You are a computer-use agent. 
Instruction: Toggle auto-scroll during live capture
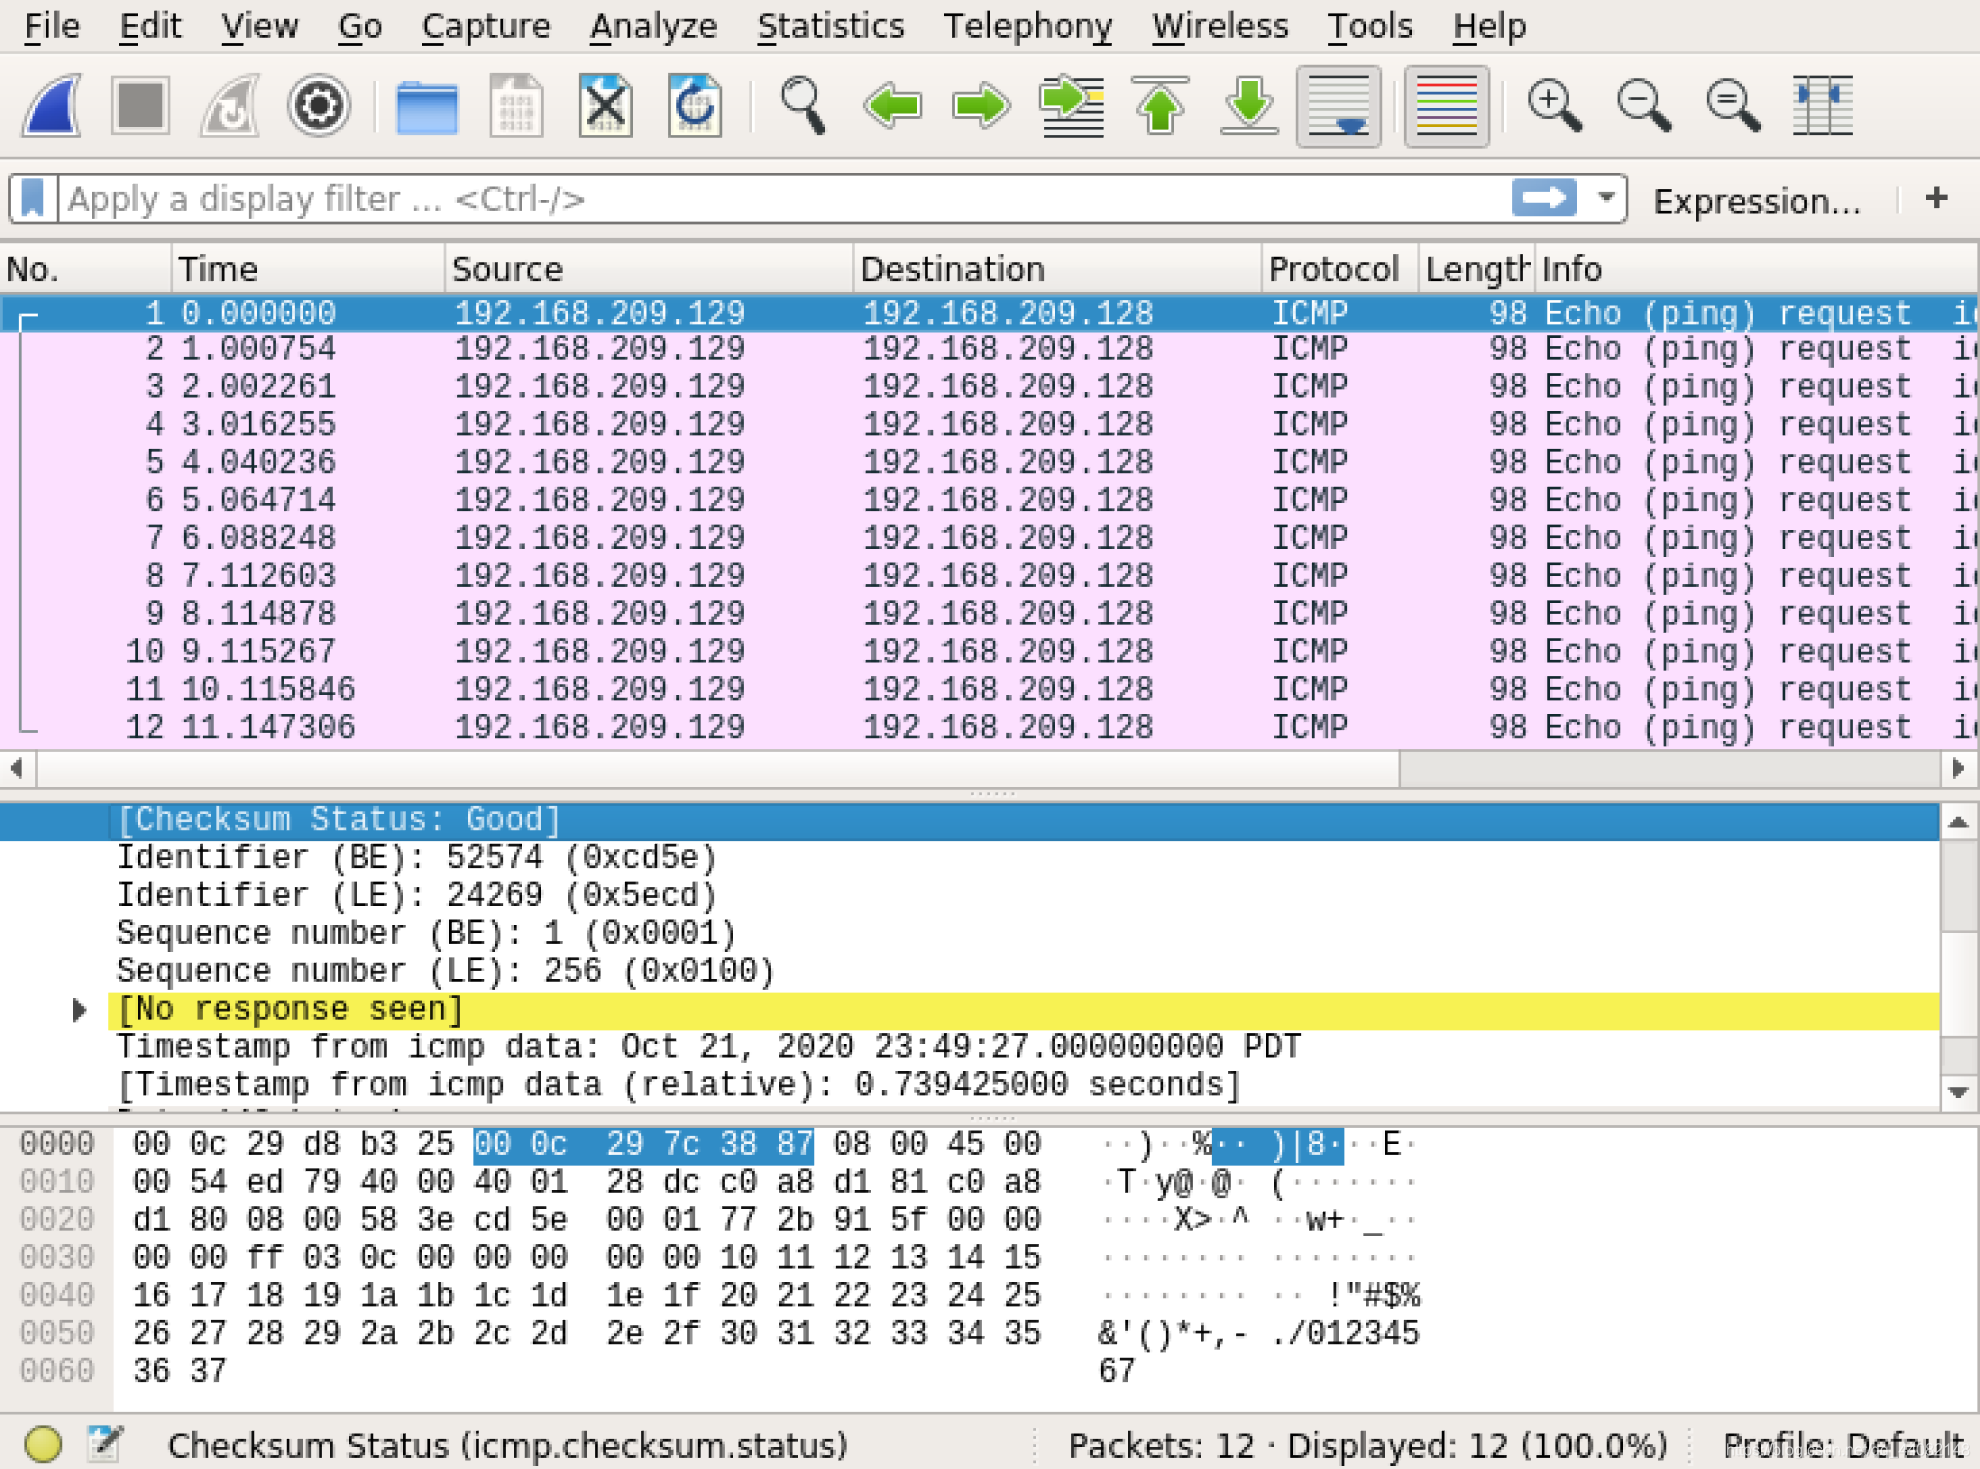point(1339,106)
